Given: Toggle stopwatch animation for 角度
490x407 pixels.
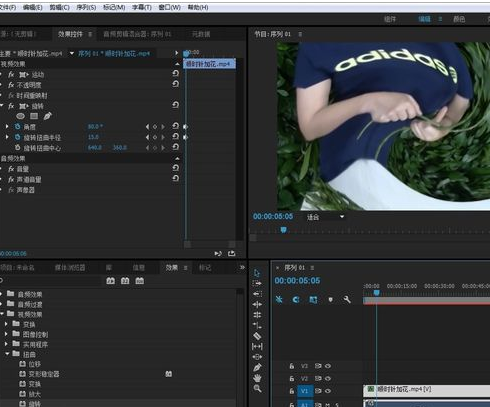Looking at the screenshot, I should pyautogui.click(x=17, y=127).
